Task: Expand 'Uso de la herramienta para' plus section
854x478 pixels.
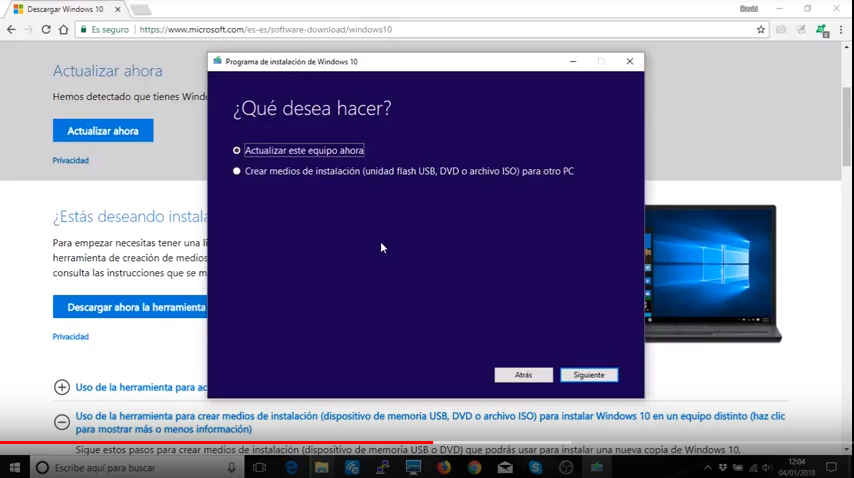Action: point(62,387)
